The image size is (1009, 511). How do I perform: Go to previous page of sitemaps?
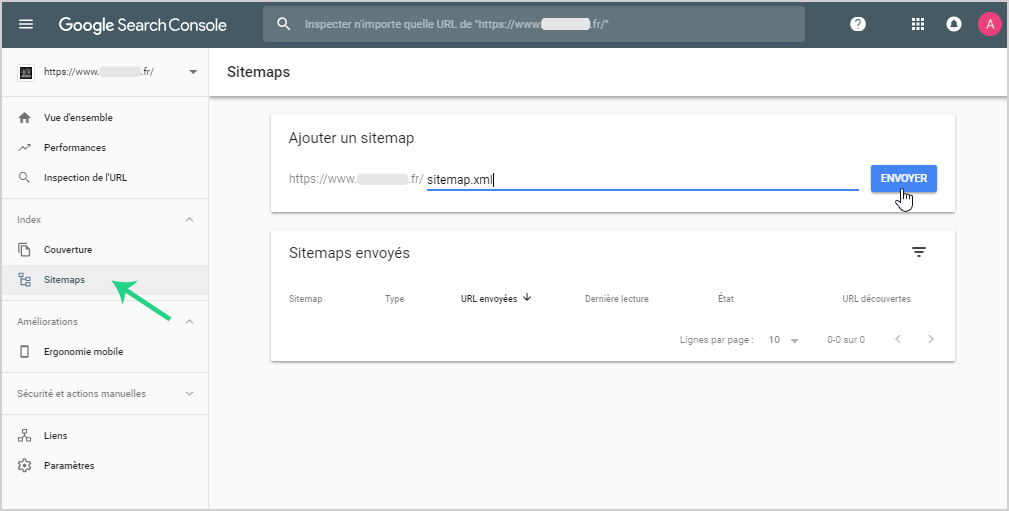(x=898, y=339)
